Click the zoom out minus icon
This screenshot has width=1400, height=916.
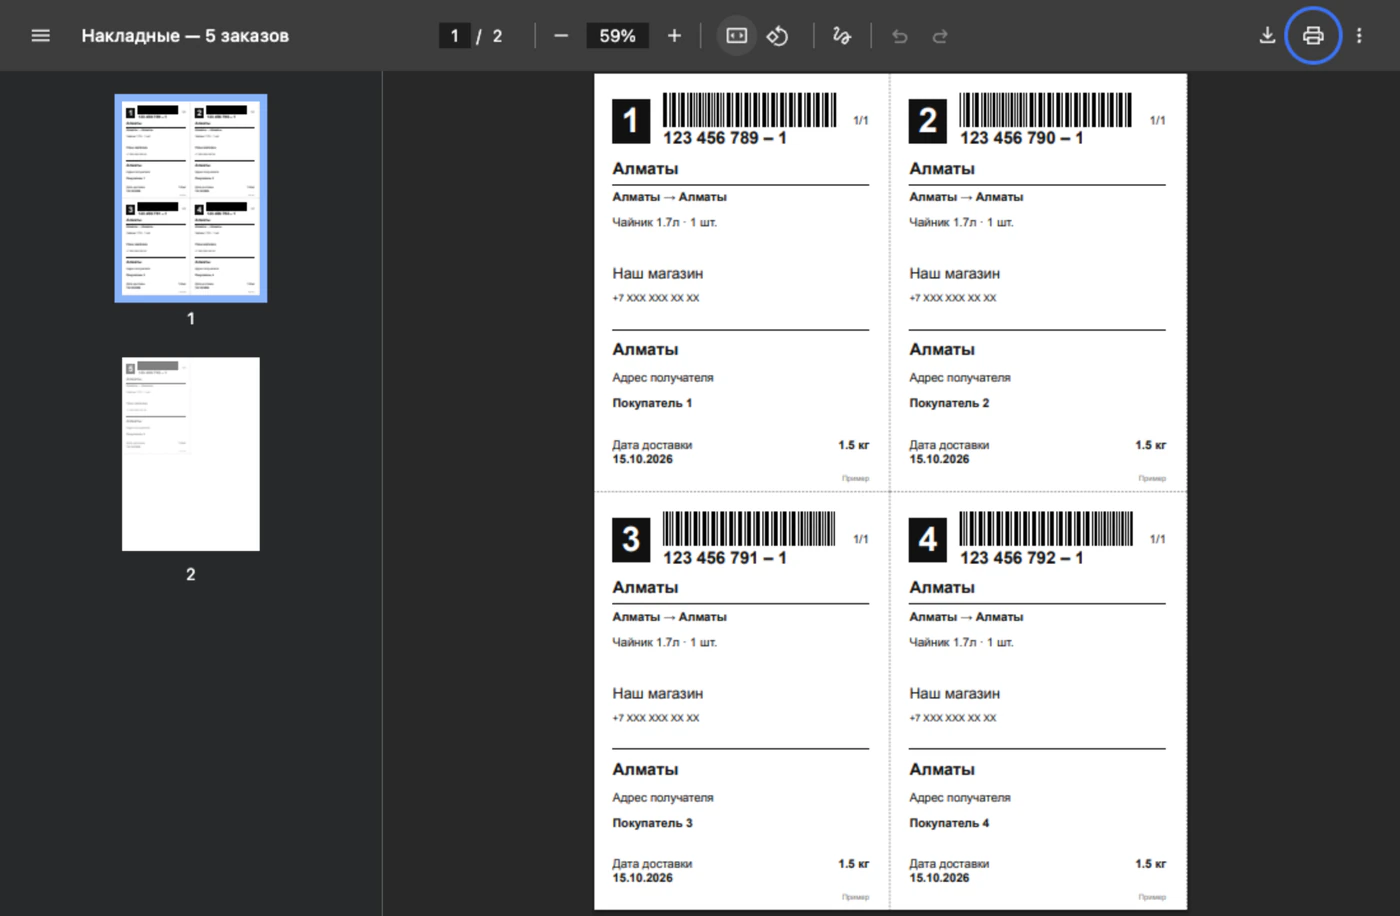tap(561, 36)
